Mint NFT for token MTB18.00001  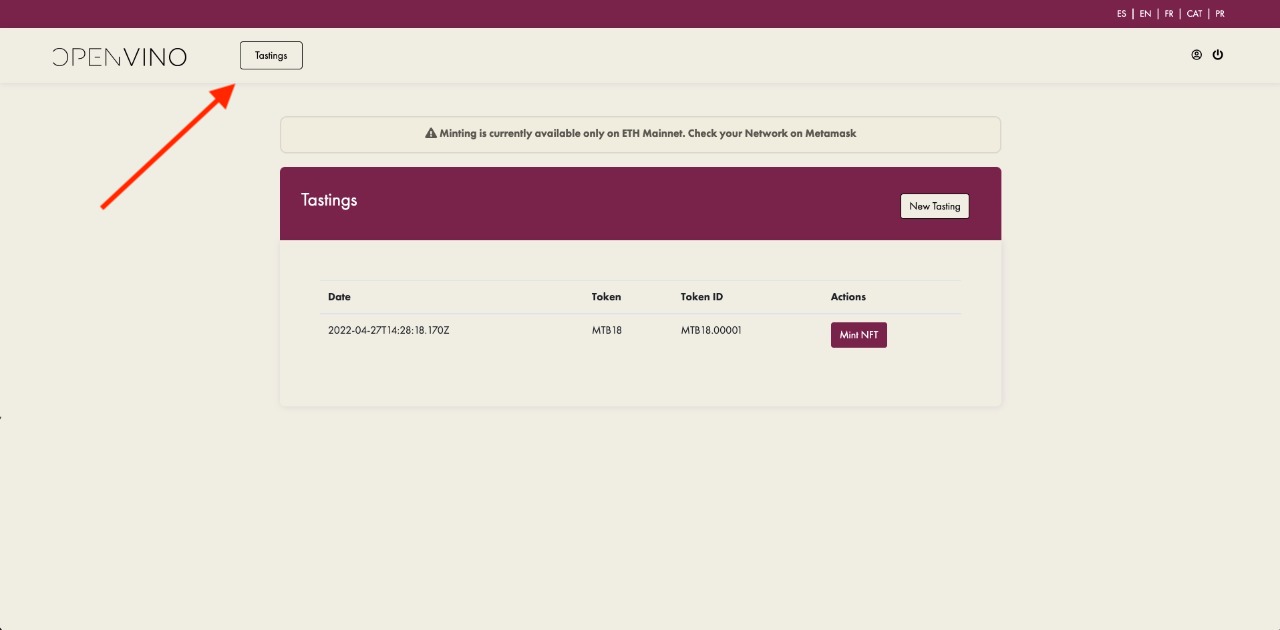(859, 335)
